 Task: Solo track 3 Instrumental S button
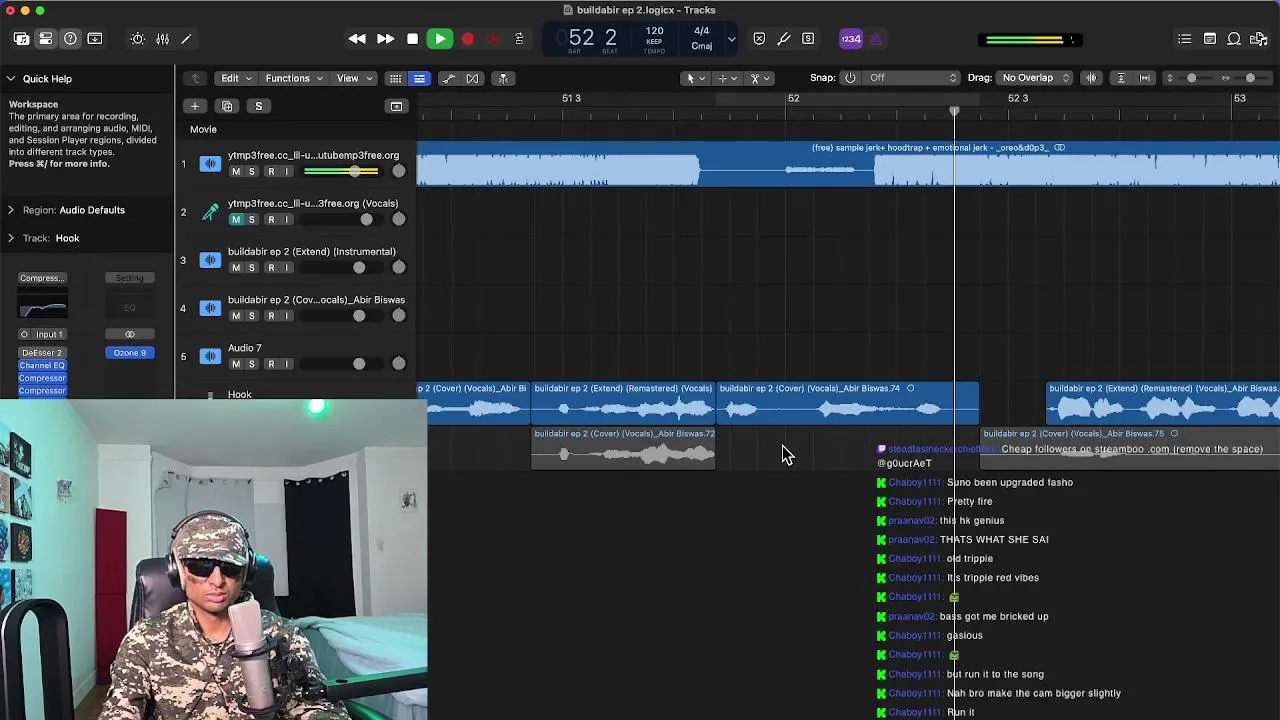(x=252, y=268)
